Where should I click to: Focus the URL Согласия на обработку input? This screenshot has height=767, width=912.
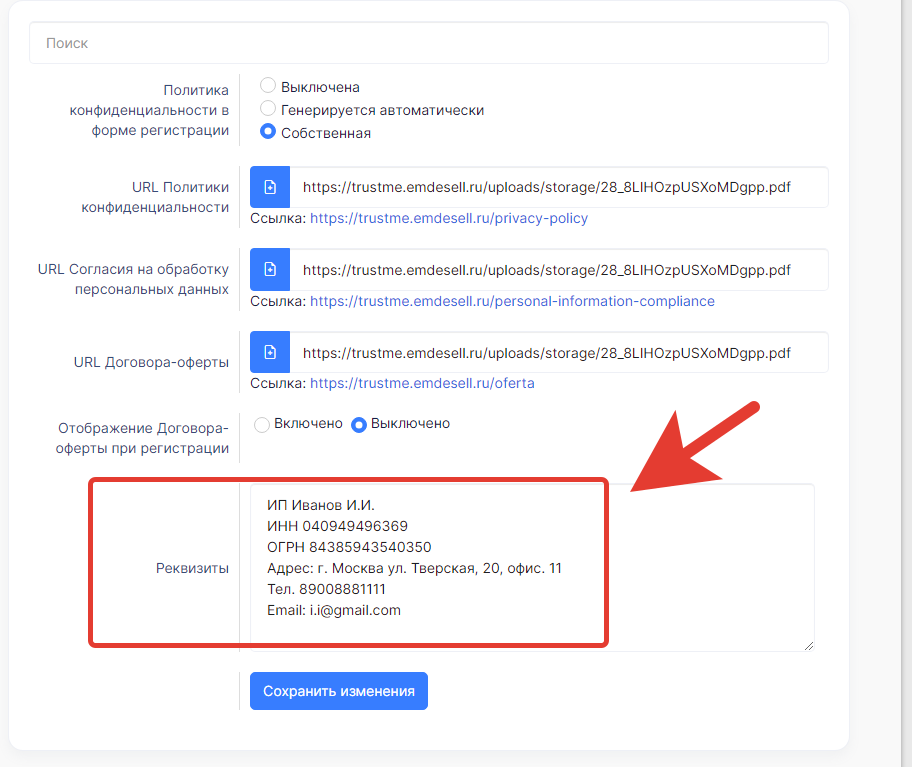(x=559, y=270)
